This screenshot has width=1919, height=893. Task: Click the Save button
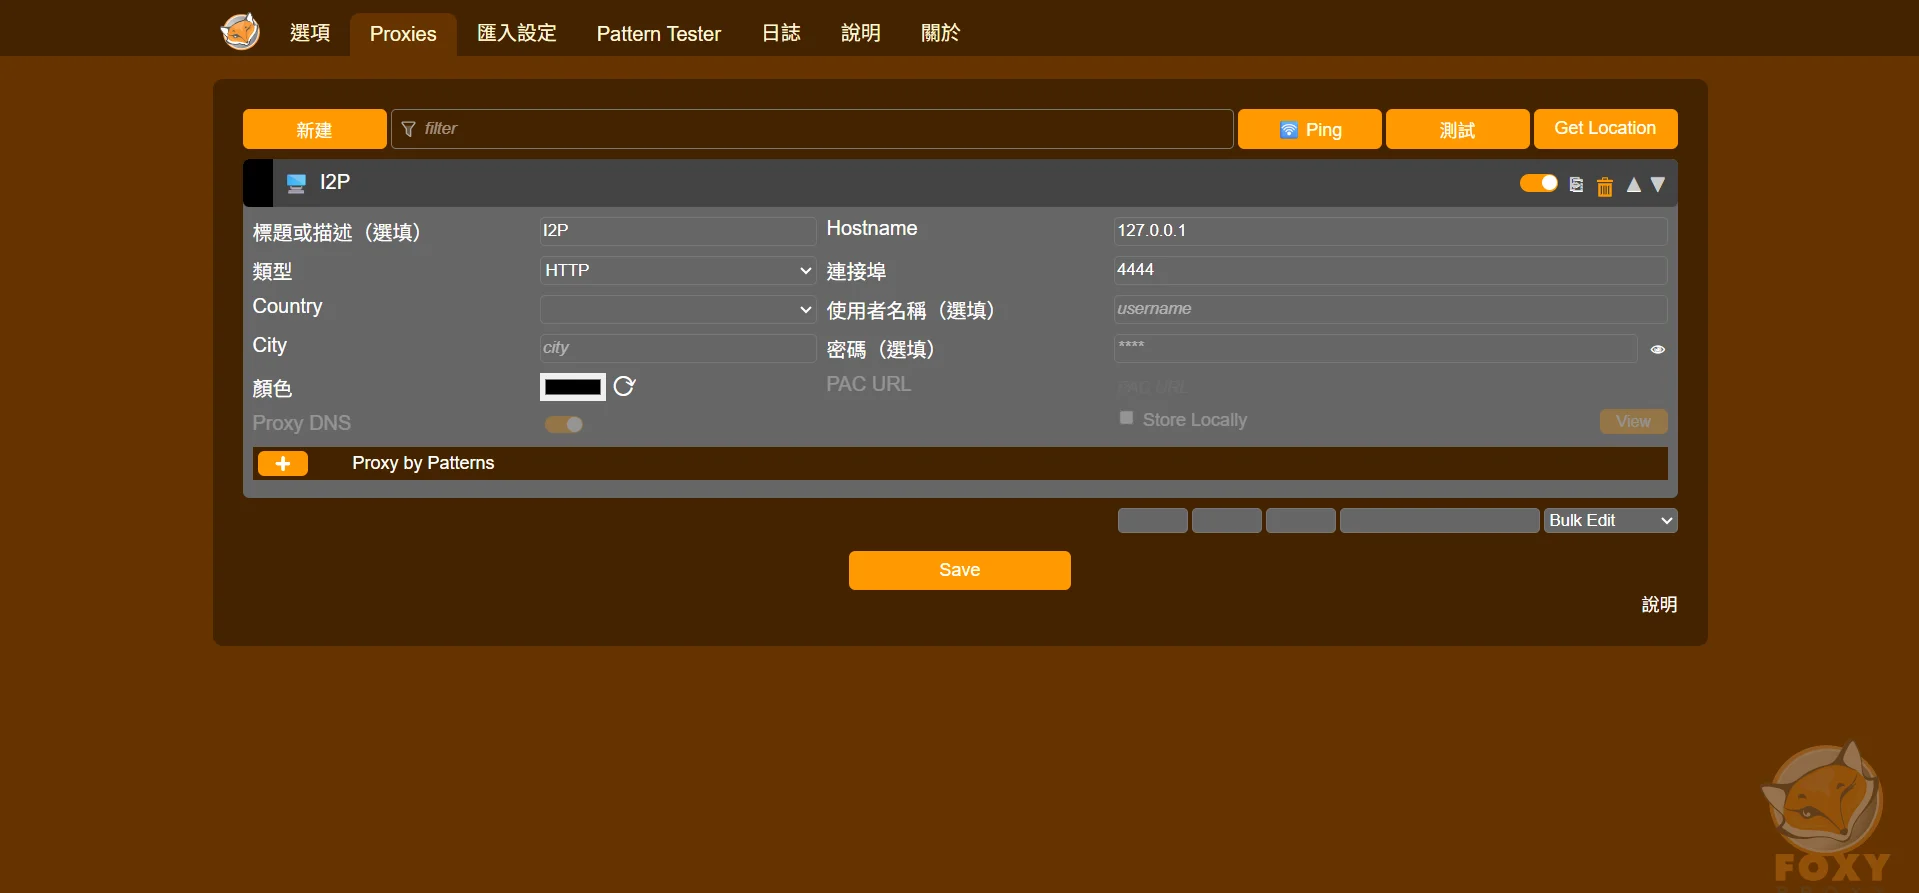coord(959,570)
